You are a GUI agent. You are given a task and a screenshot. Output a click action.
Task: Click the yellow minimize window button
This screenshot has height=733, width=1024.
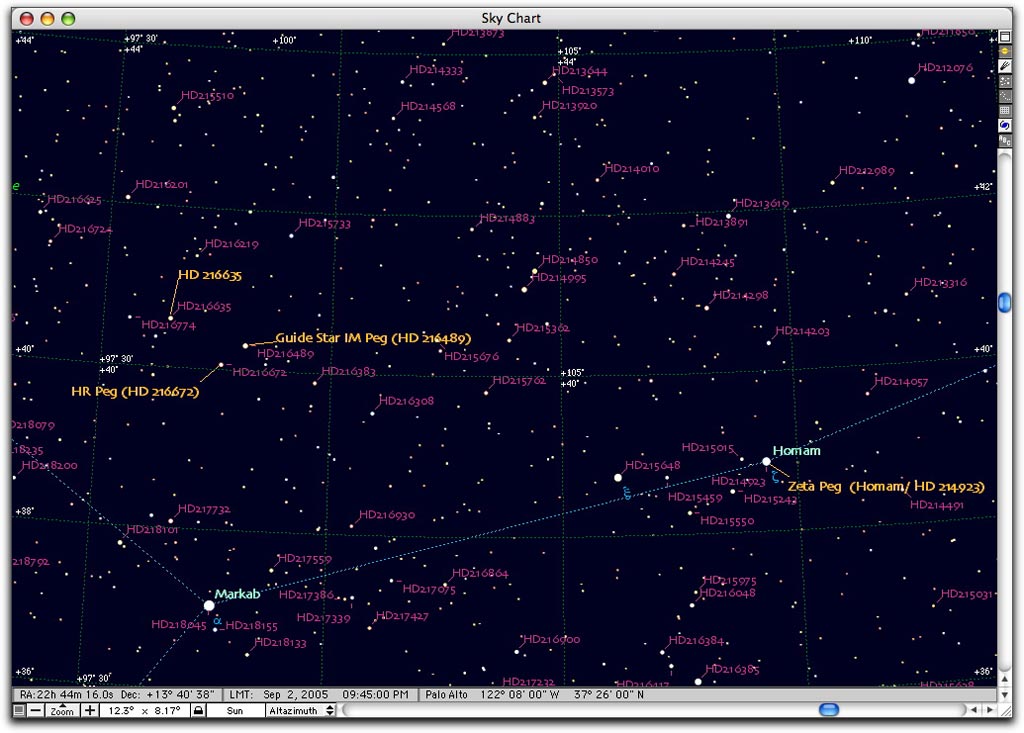pos(47,18)
